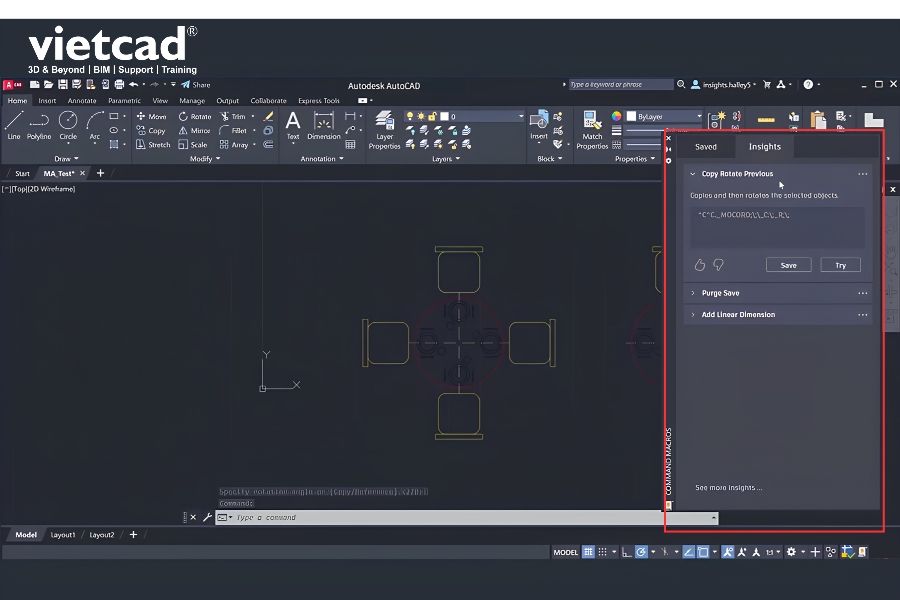Click the Table annotation icon

tap(350, 145)
